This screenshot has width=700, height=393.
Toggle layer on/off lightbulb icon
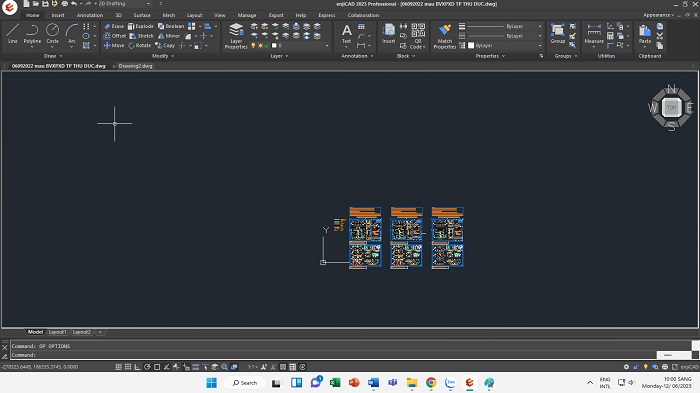coord(253,46)
